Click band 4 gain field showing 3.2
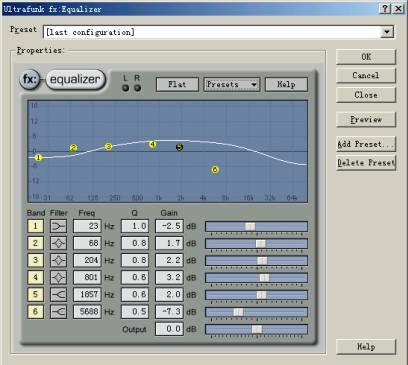408x365 pixels. tap(169, 277)
